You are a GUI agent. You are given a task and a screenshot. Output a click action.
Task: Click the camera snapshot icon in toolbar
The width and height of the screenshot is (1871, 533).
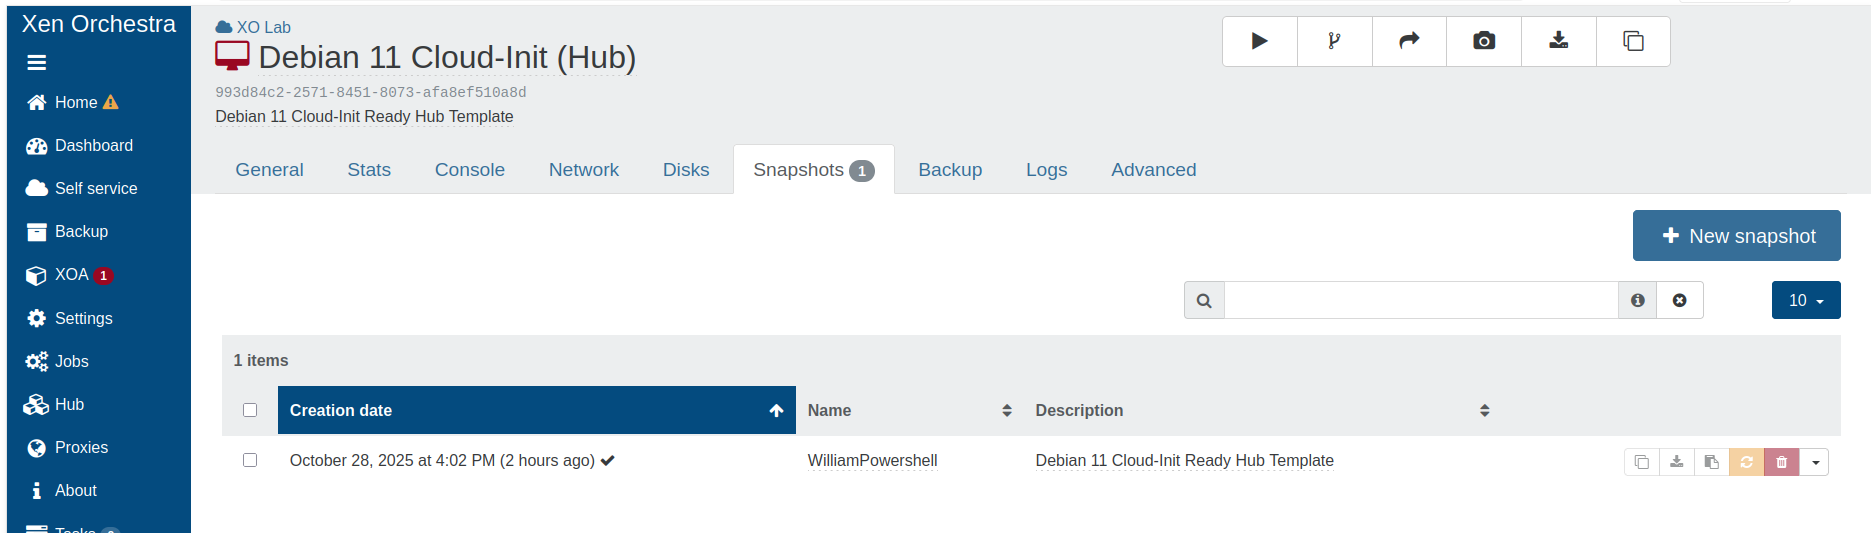point(1484,41)
